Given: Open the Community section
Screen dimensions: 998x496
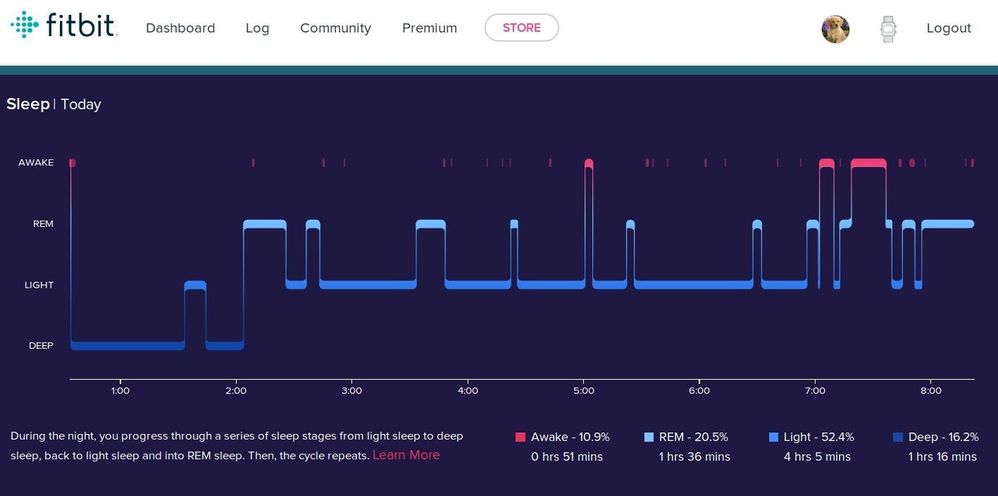Looking at the screenshot, I should click(335, 28).
